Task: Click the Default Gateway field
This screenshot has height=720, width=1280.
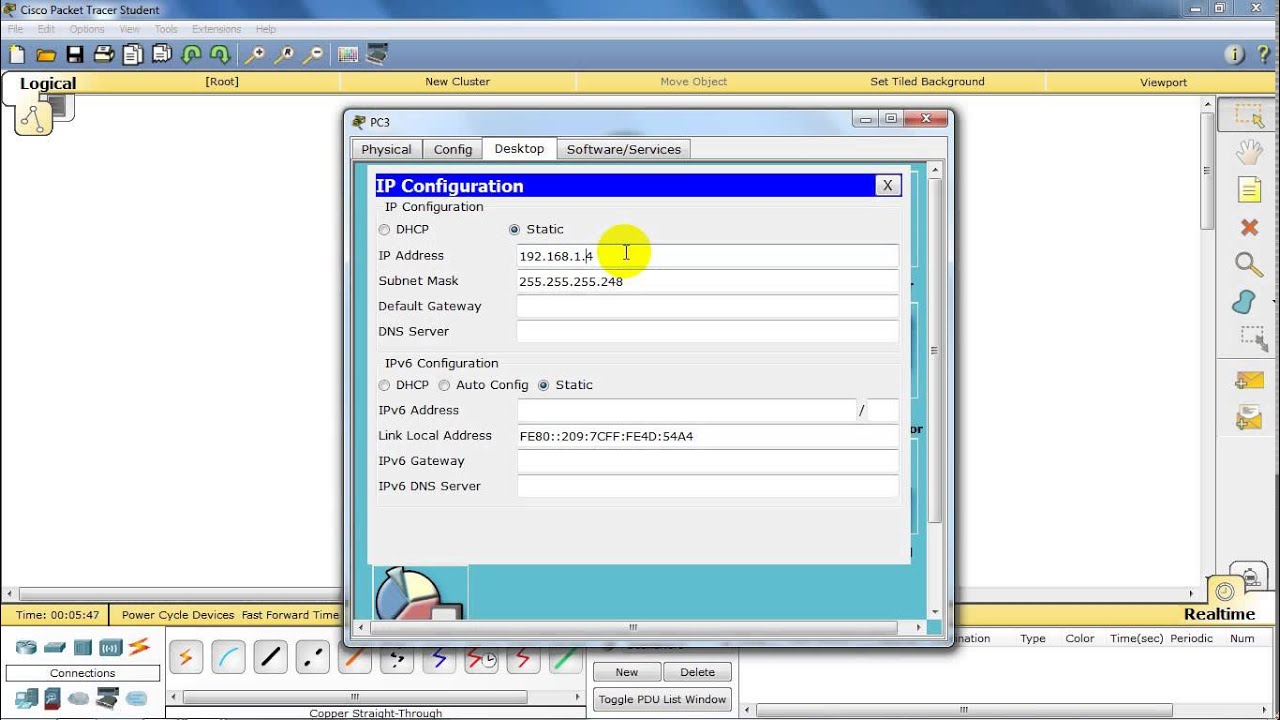Action: tap(708, 306)
